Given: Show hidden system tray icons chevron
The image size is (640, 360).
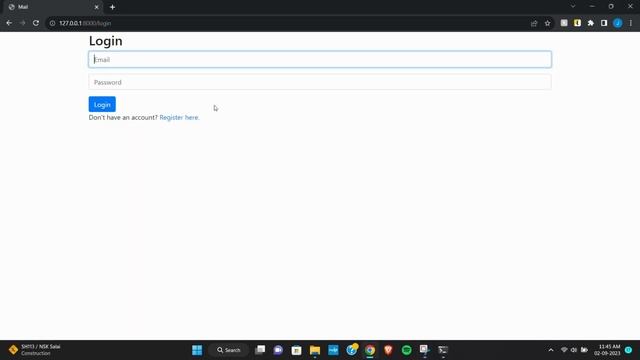Looking at the screenshot, I should (551, 350).
